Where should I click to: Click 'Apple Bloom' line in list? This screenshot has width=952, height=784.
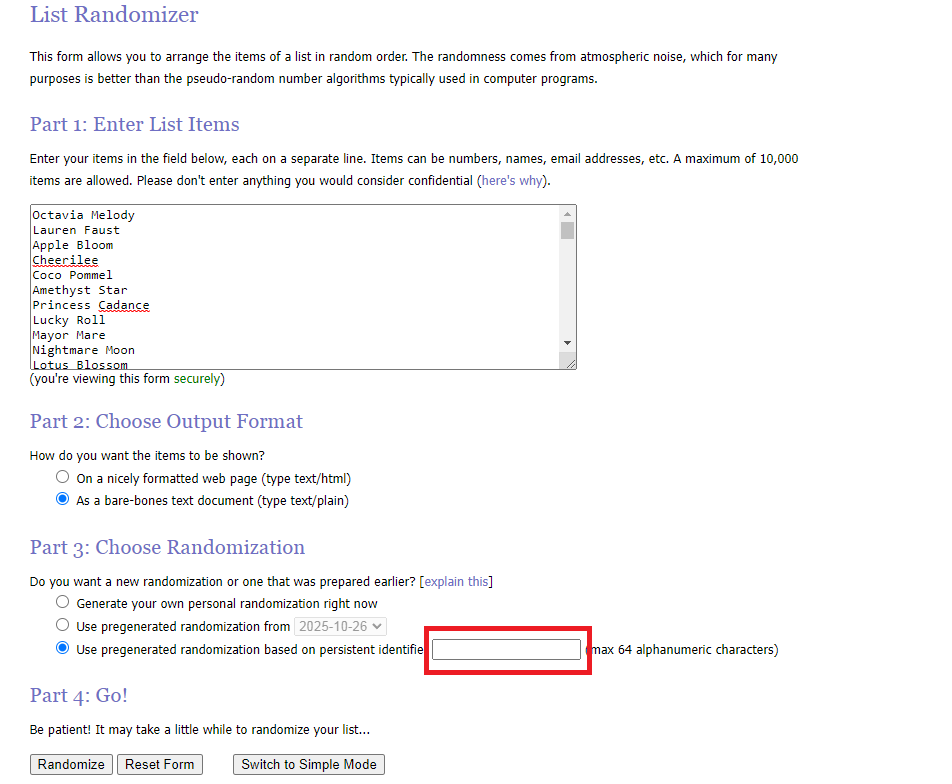(x=73, y=245)
